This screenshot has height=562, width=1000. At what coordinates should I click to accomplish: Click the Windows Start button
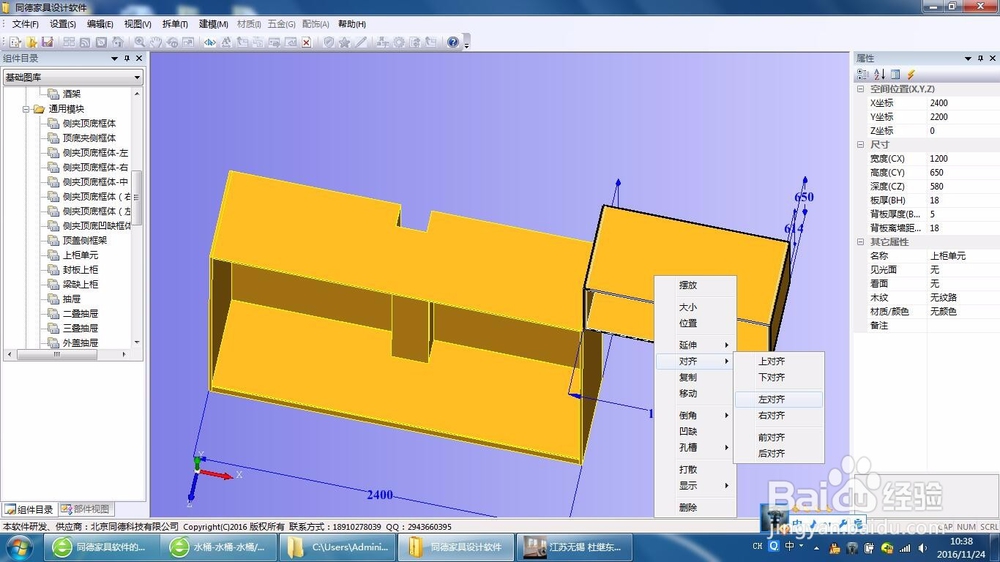[x=18, y=548]
